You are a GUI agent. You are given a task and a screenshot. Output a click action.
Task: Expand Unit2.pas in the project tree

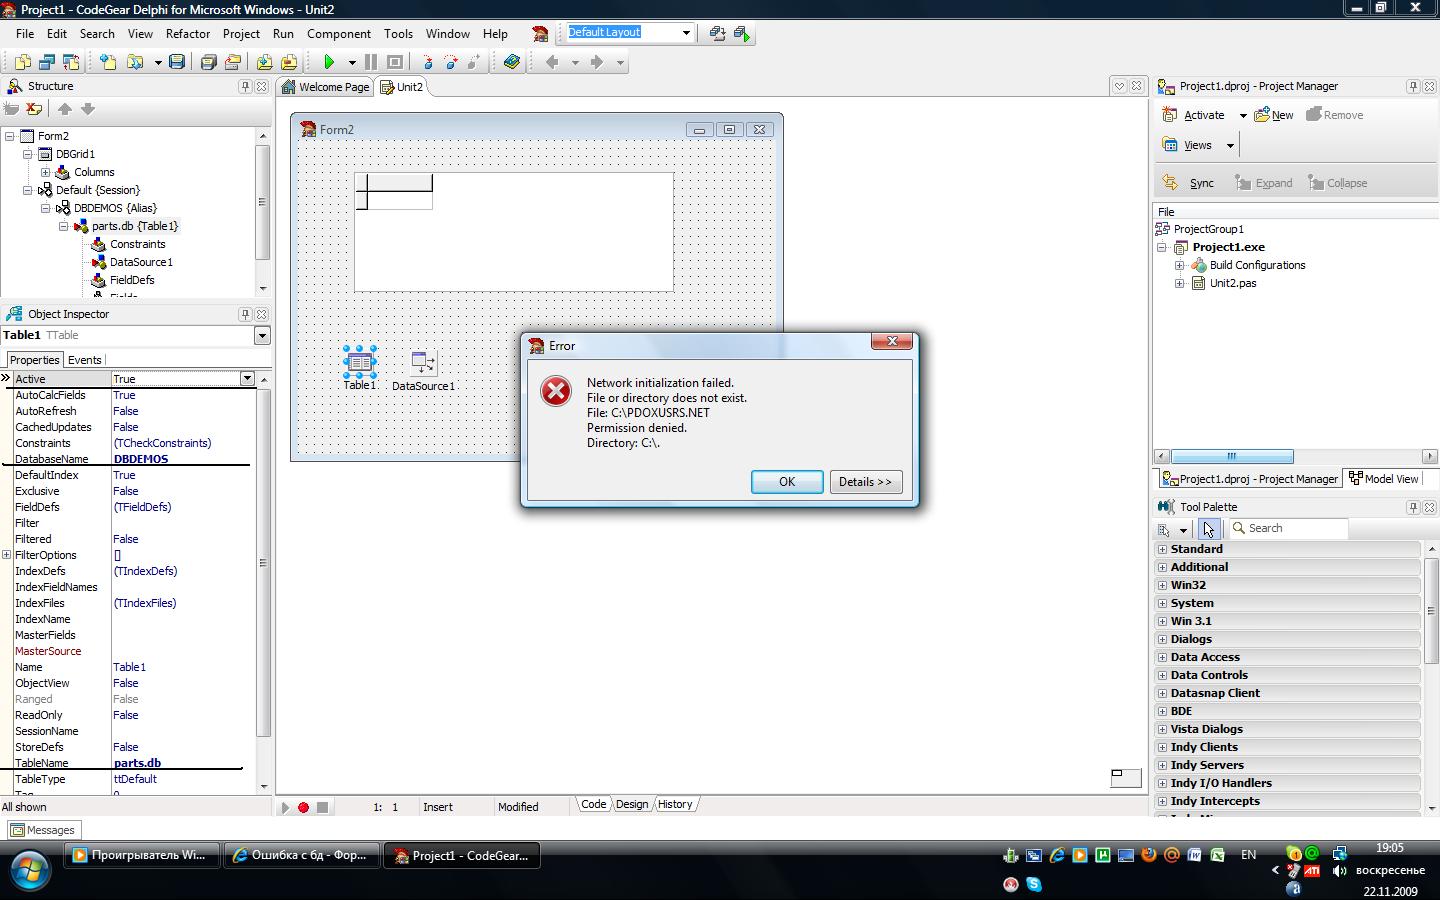[1180, 283]
